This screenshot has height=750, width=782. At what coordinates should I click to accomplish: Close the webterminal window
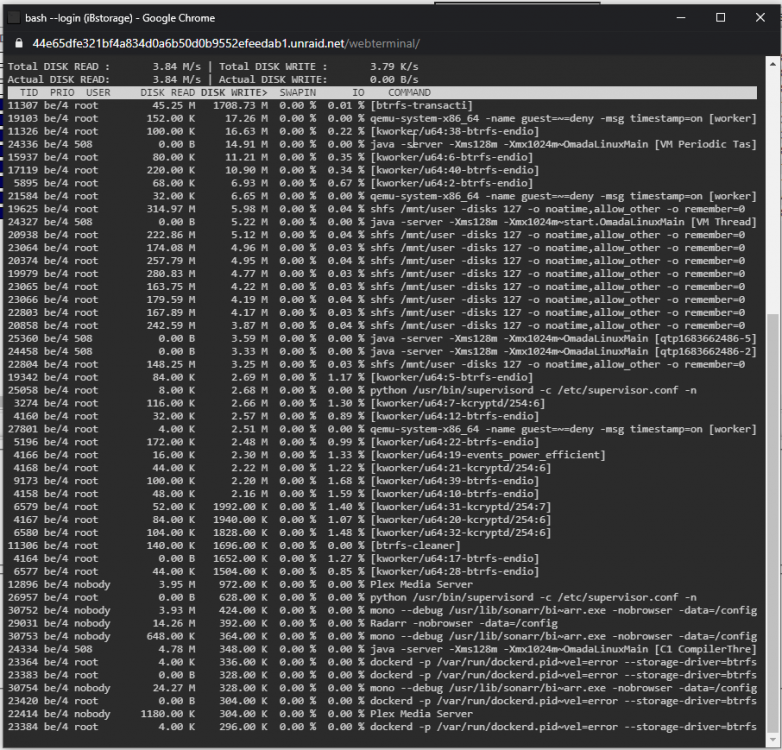pos(760,18)
